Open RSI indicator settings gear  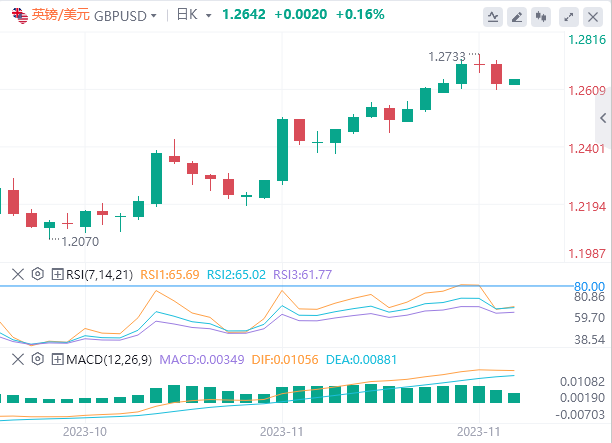(x=38, y=273)
